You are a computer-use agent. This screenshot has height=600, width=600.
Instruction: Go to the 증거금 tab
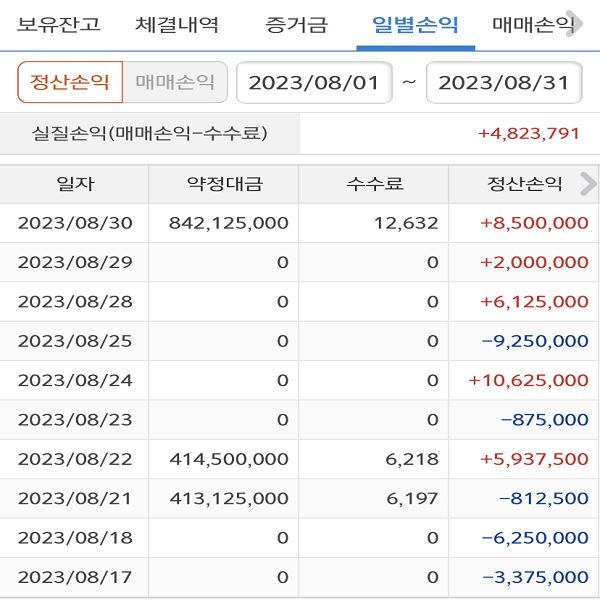296,25
